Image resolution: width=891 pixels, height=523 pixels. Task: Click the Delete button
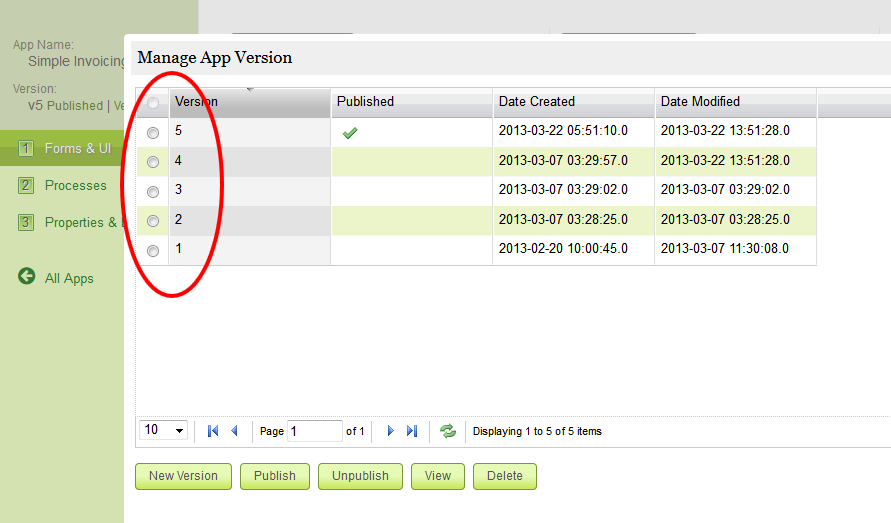point(504,476)
